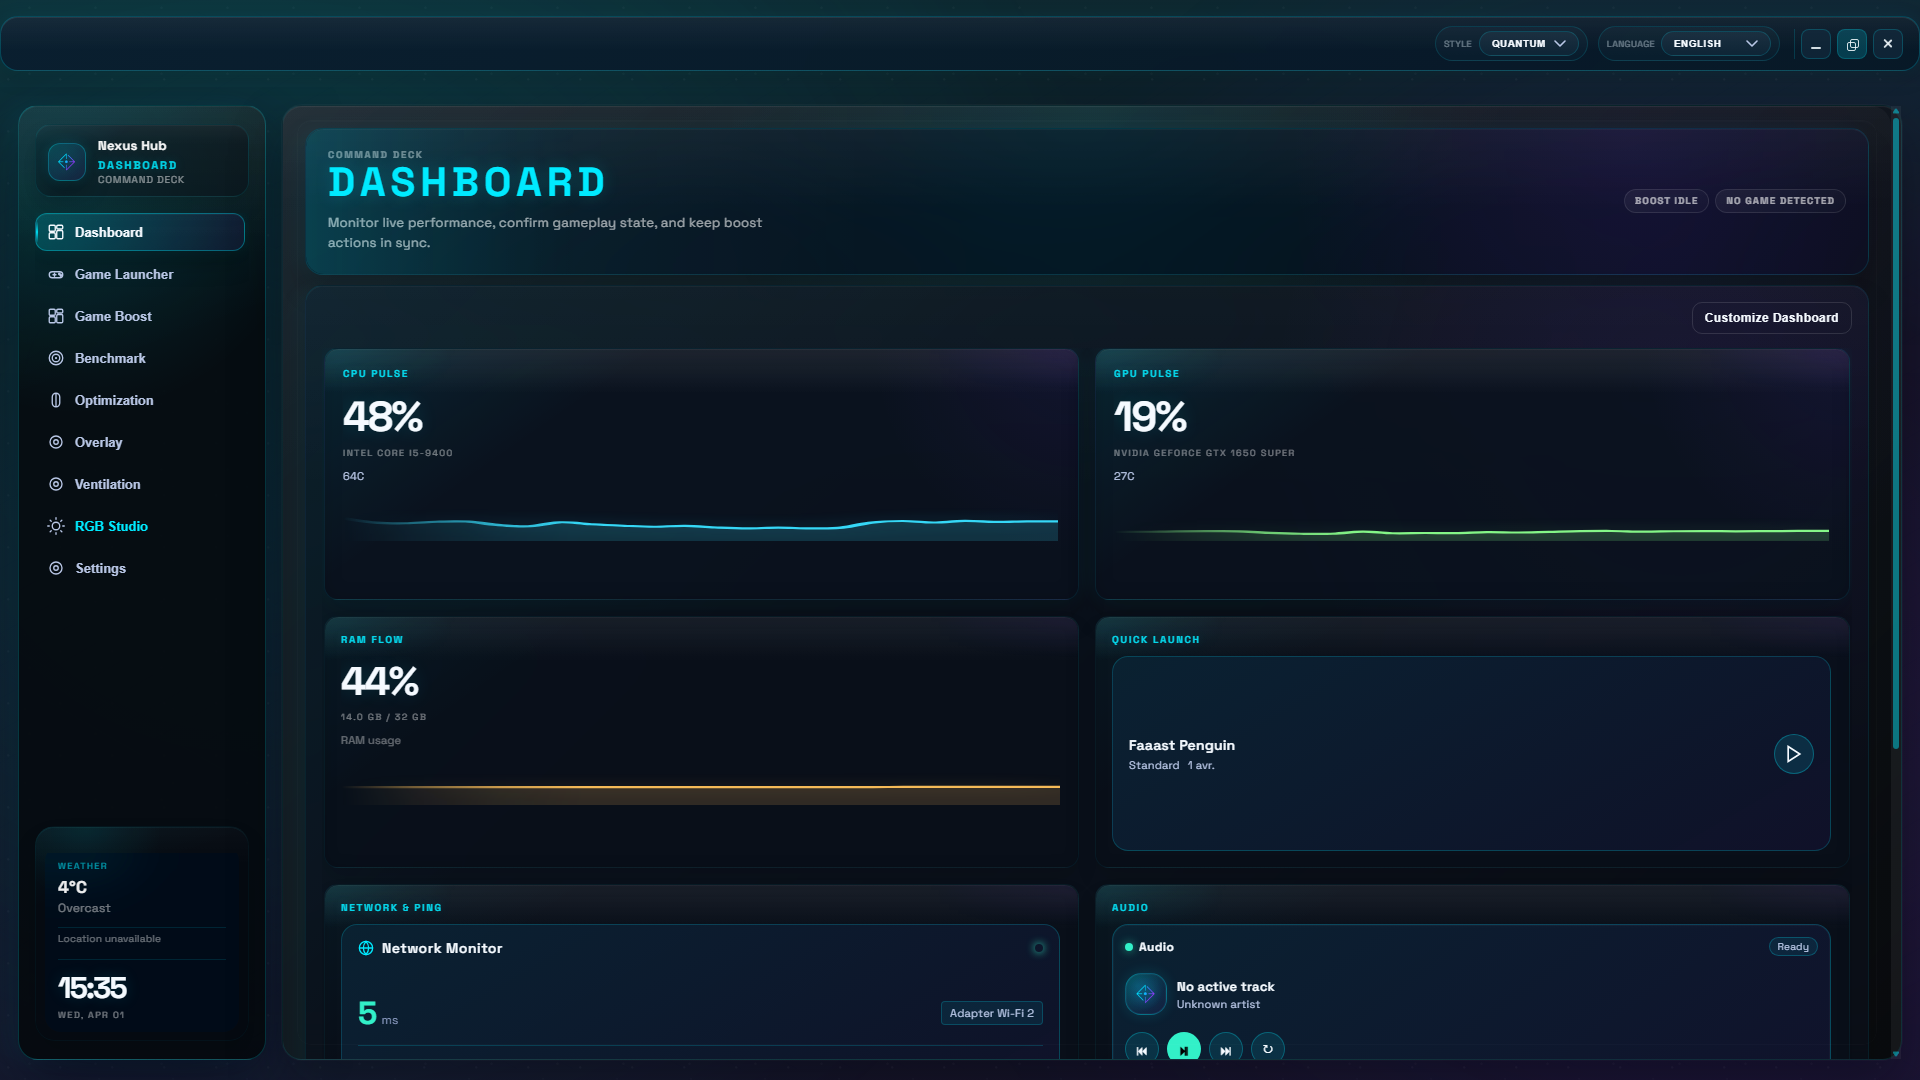Click the audio refresh icon

click(x=1267, y=1049)
